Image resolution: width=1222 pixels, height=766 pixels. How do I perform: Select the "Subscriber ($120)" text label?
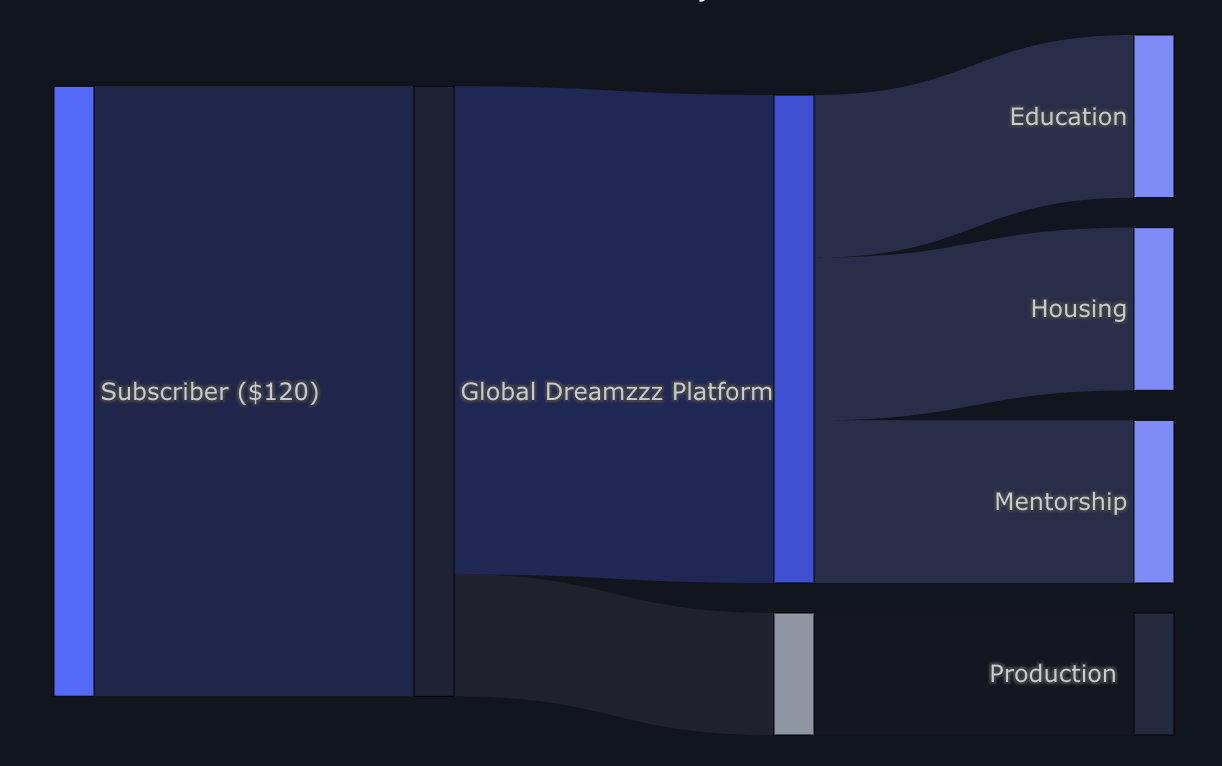[209, 392]
